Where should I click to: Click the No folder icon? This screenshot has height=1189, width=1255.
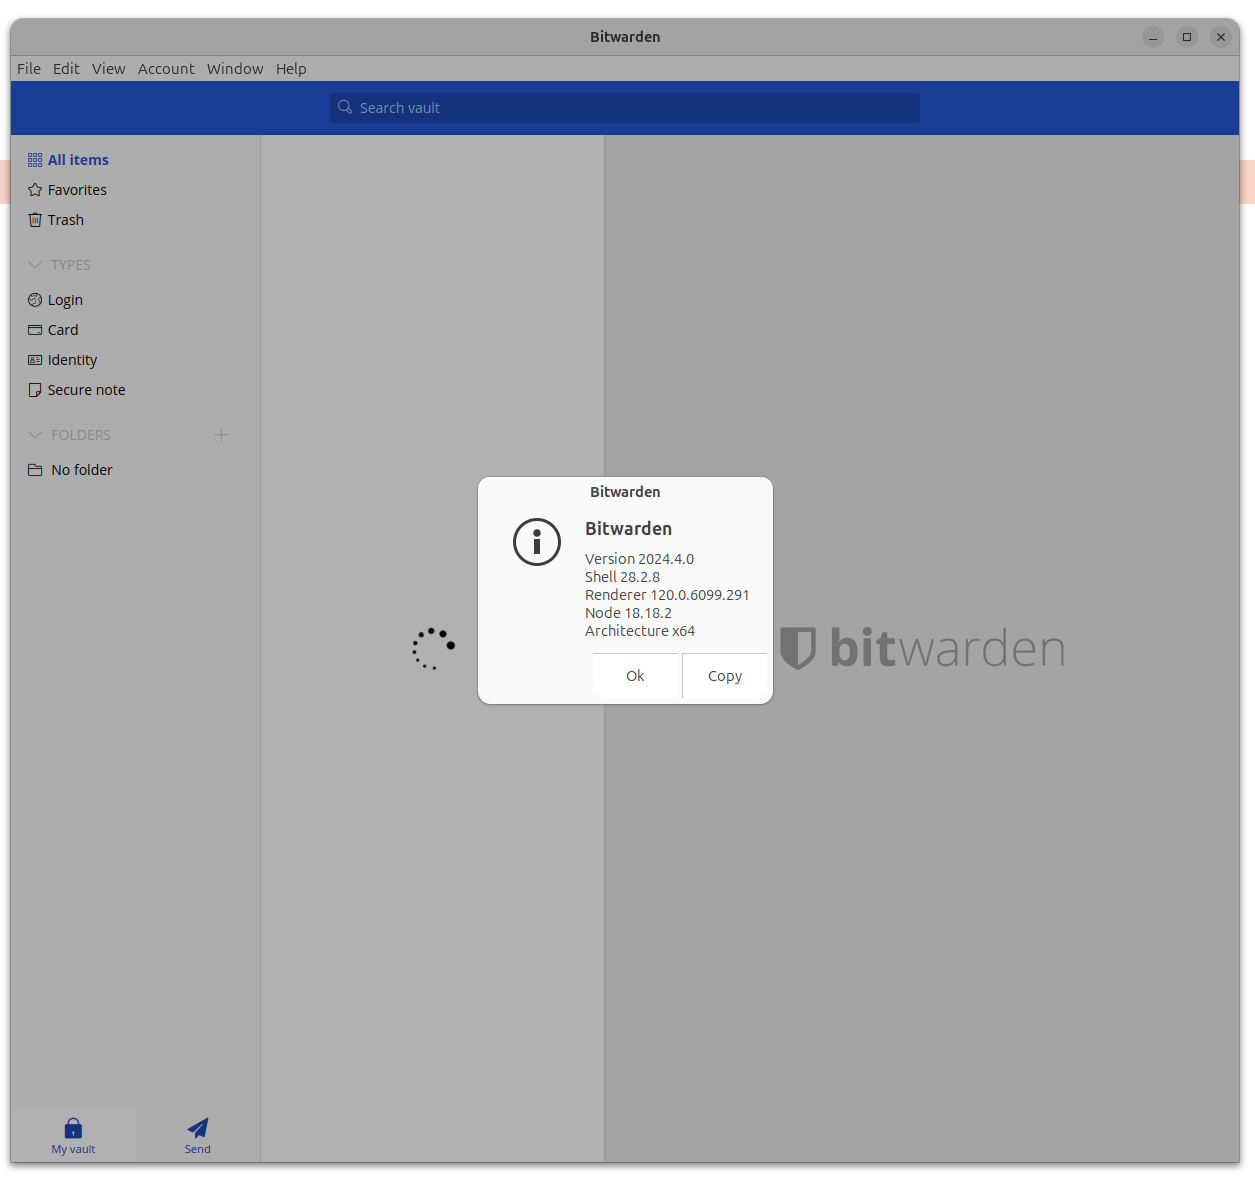pos(35,470)
